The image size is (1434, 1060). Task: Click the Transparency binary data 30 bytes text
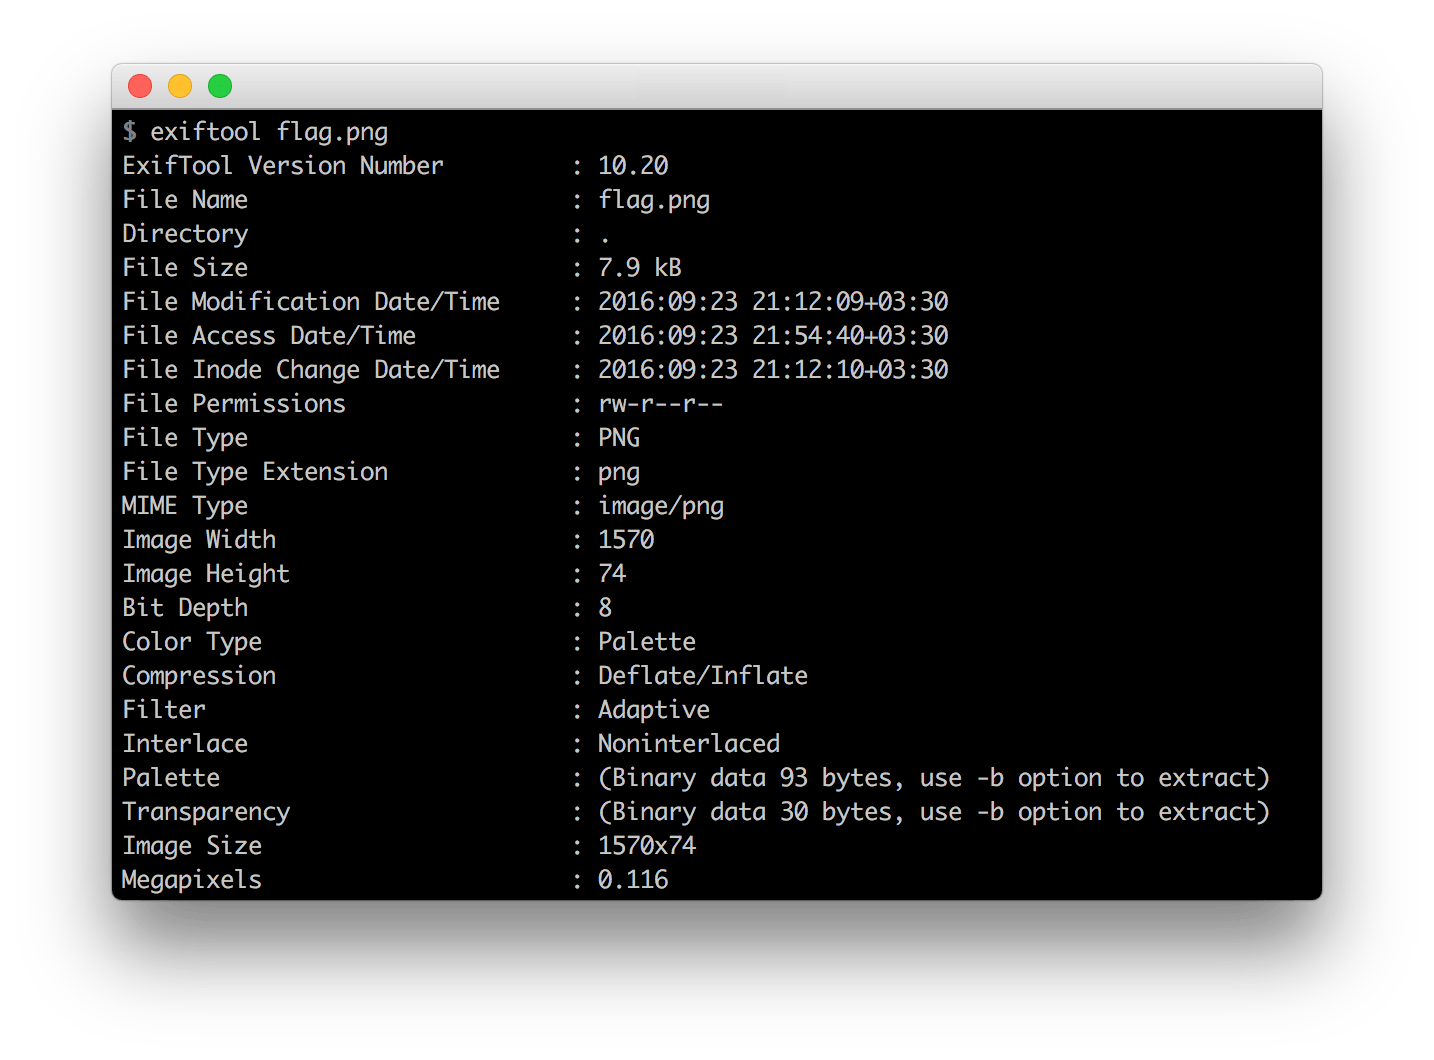pyautogui.click(x=933, y=812)
